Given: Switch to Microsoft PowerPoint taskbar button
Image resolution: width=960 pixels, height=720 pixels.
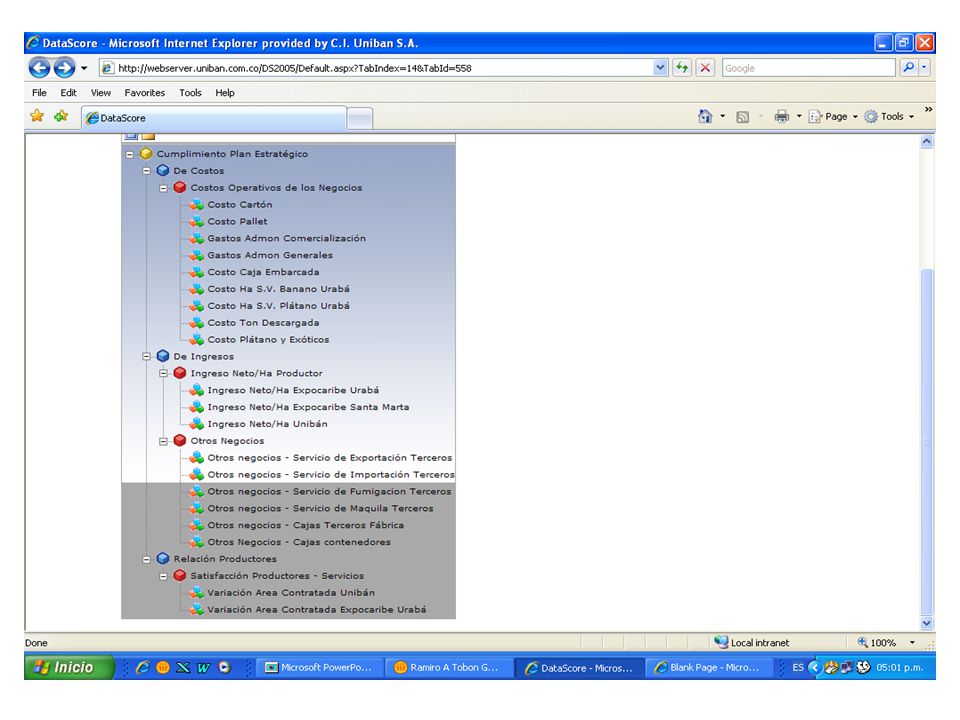Looking at the screenshot, I should coord(320,667).
